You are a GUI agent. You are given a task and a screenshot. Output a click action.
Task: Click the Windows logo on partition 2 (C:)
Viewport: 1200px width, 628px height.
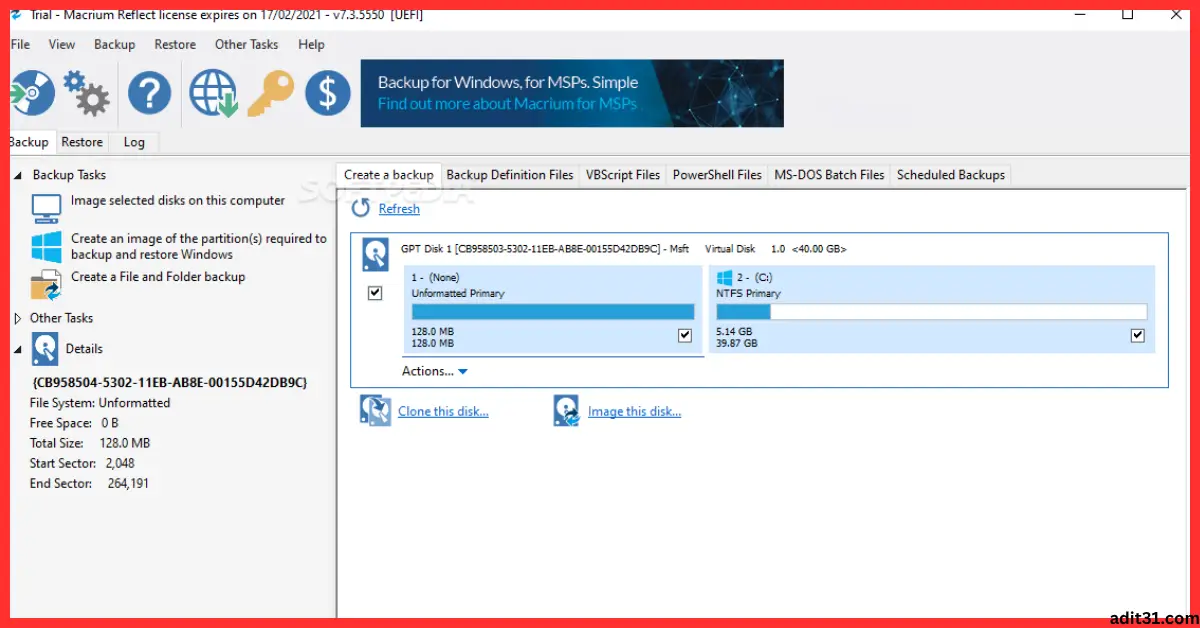click(725, 277)
